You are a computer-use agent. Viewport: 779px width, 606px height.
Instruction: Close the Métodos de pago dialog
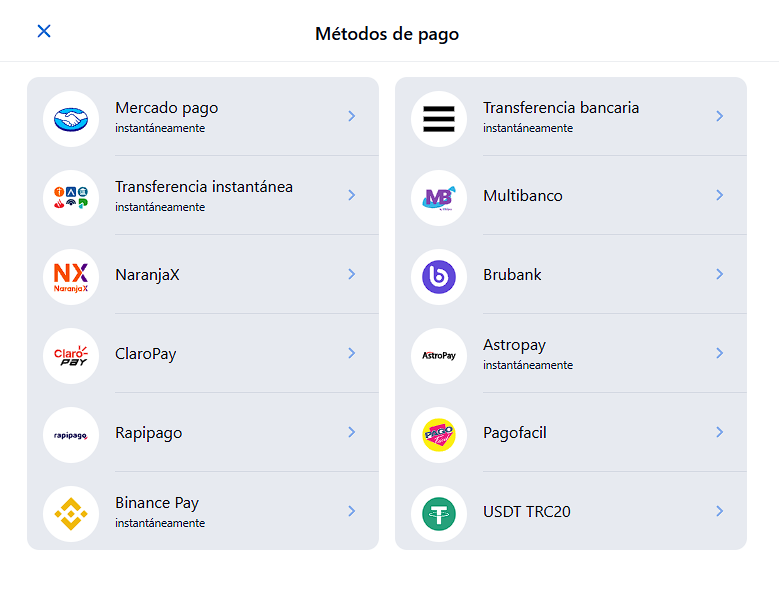(44, 31)
